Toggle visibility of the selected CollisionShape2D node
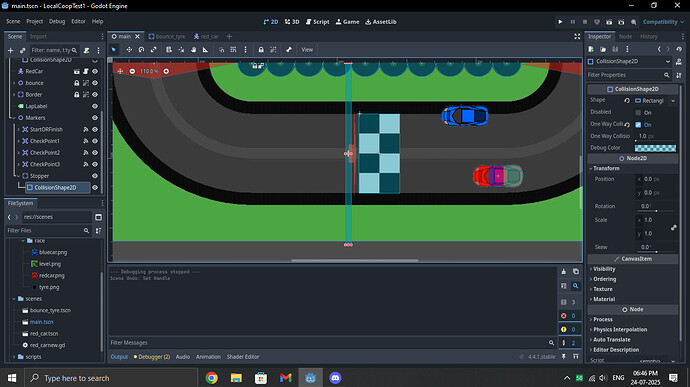This screenshot has height=387, width=690. (x=95, y=188)
